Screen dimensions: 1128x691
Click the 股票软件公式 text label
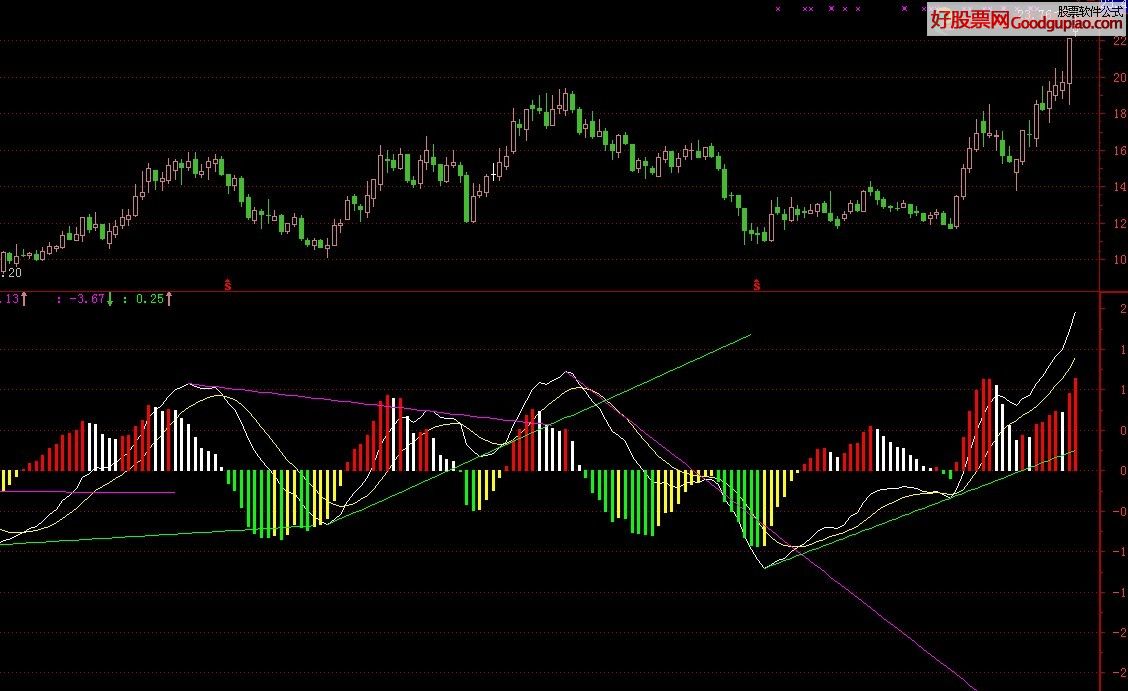point(1091,10)
